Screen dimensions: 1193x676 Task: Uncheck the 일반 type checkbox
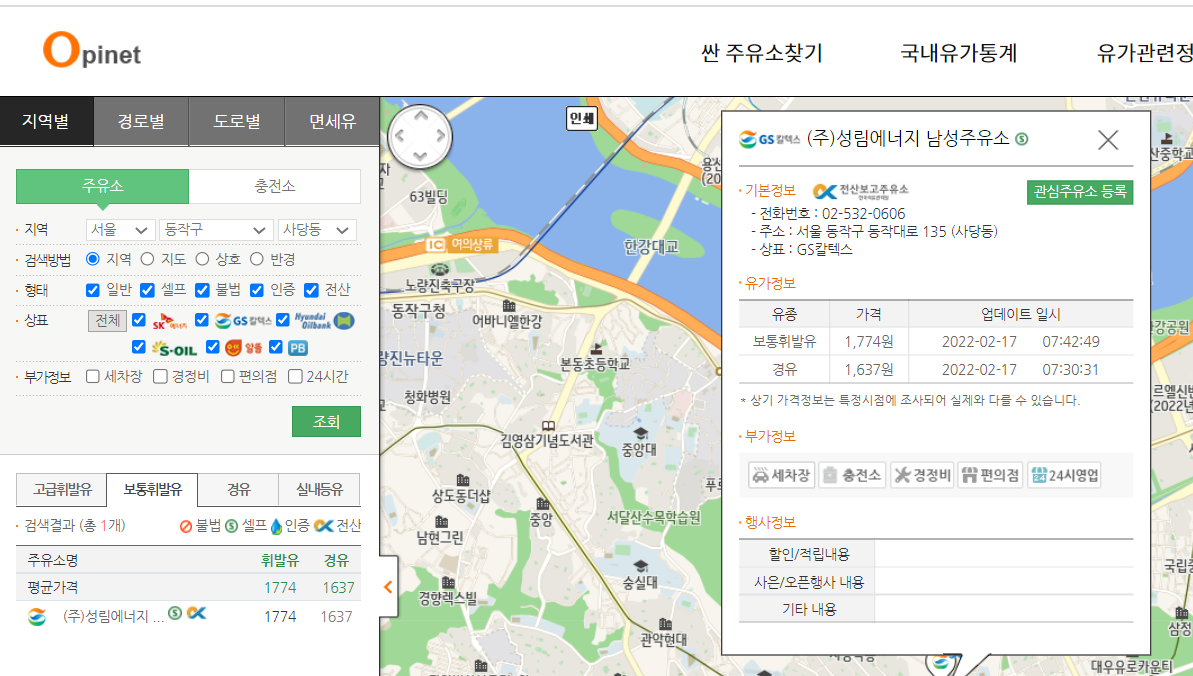(x=93, y=290)
